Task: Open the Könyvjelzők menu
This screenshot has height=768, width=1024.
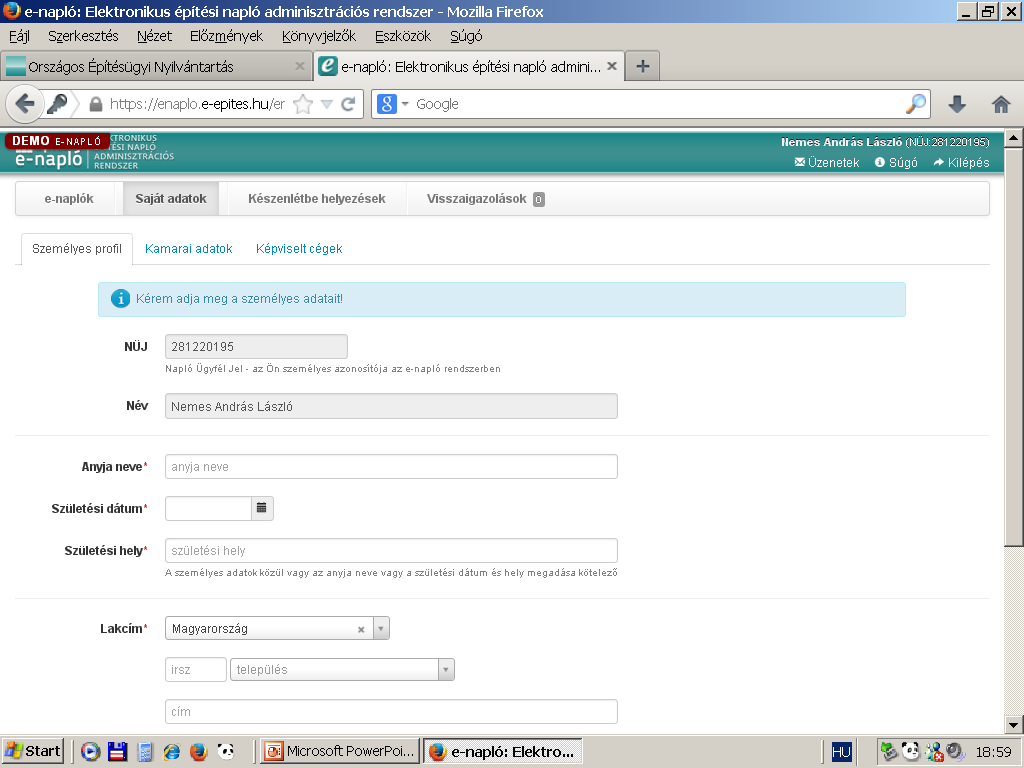Action: point(319,36)
